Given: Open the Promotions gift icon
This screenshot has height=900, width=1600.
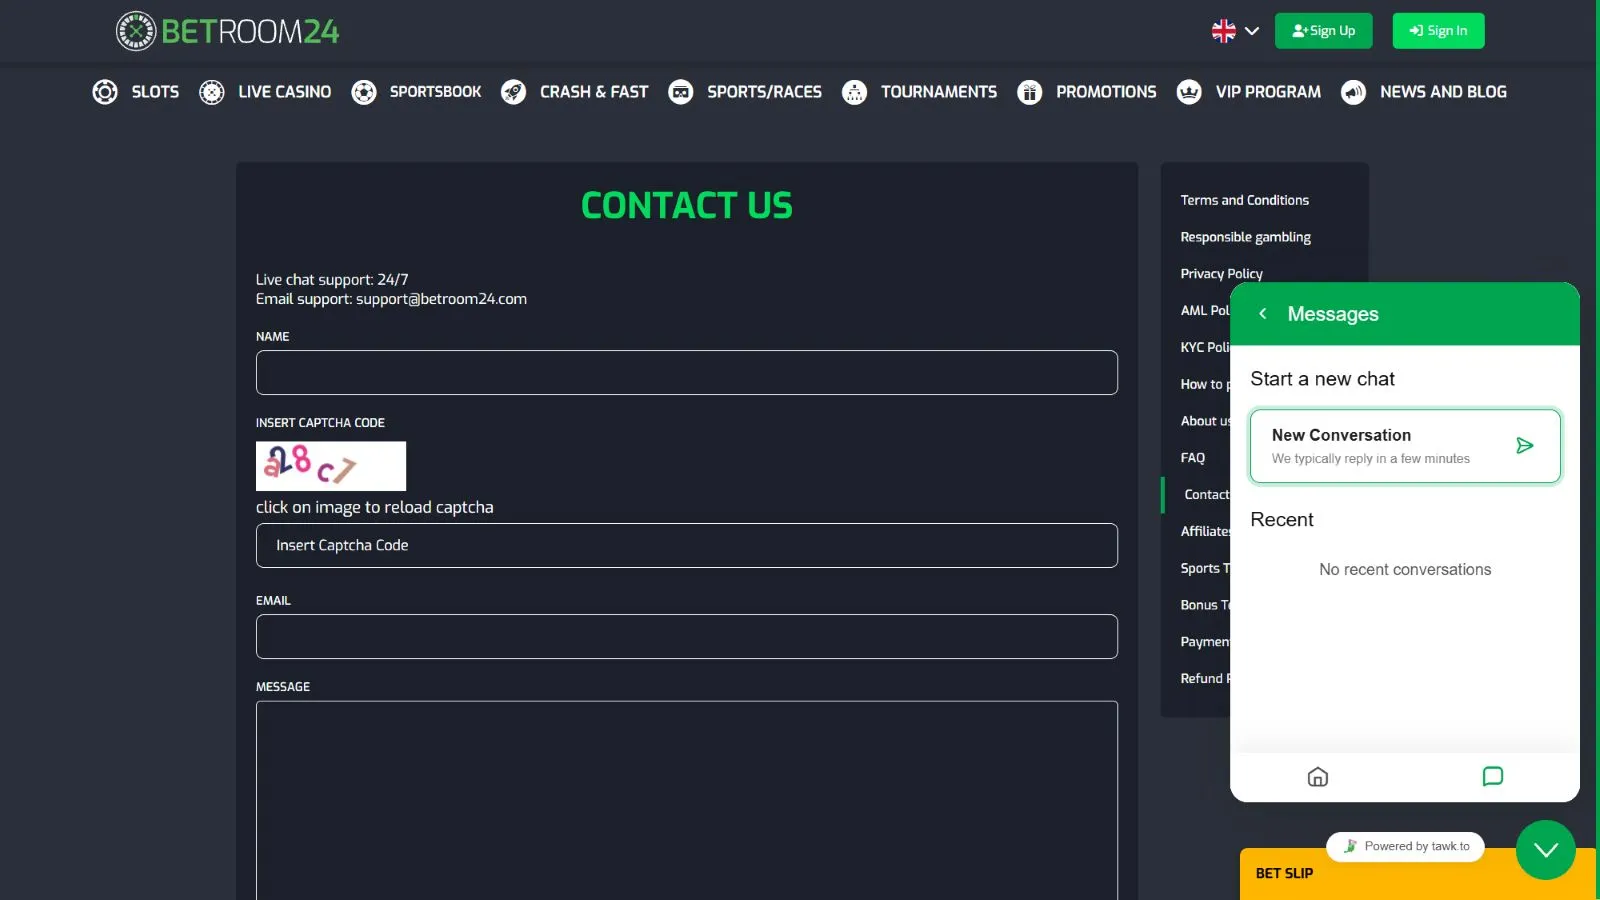Looking at the screenshot, I should pyautogui.click(x=1030, y=92).
